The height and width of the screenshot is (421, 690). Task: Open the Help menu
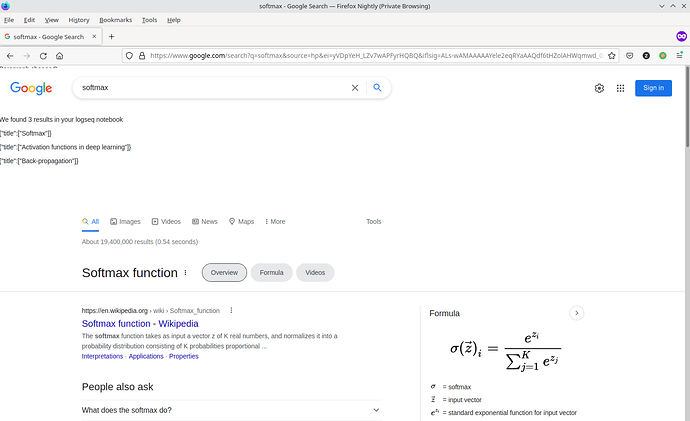173,20
